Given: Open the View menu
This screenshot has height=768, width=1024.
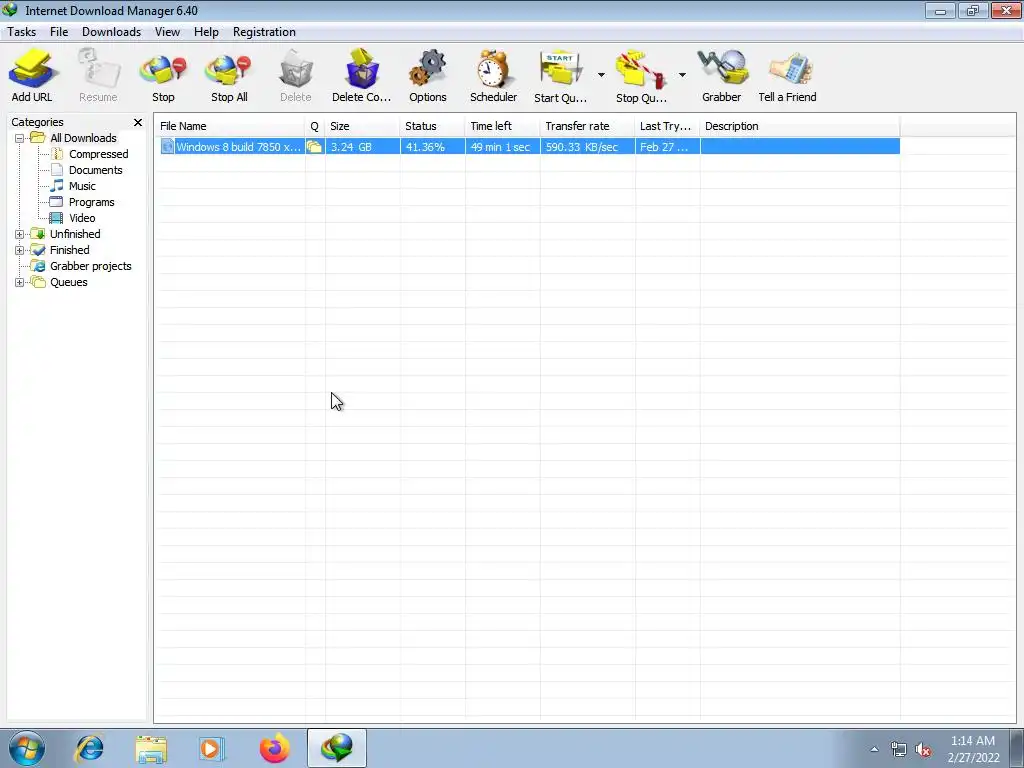Looking at the screenshot, I should [167, 32].
